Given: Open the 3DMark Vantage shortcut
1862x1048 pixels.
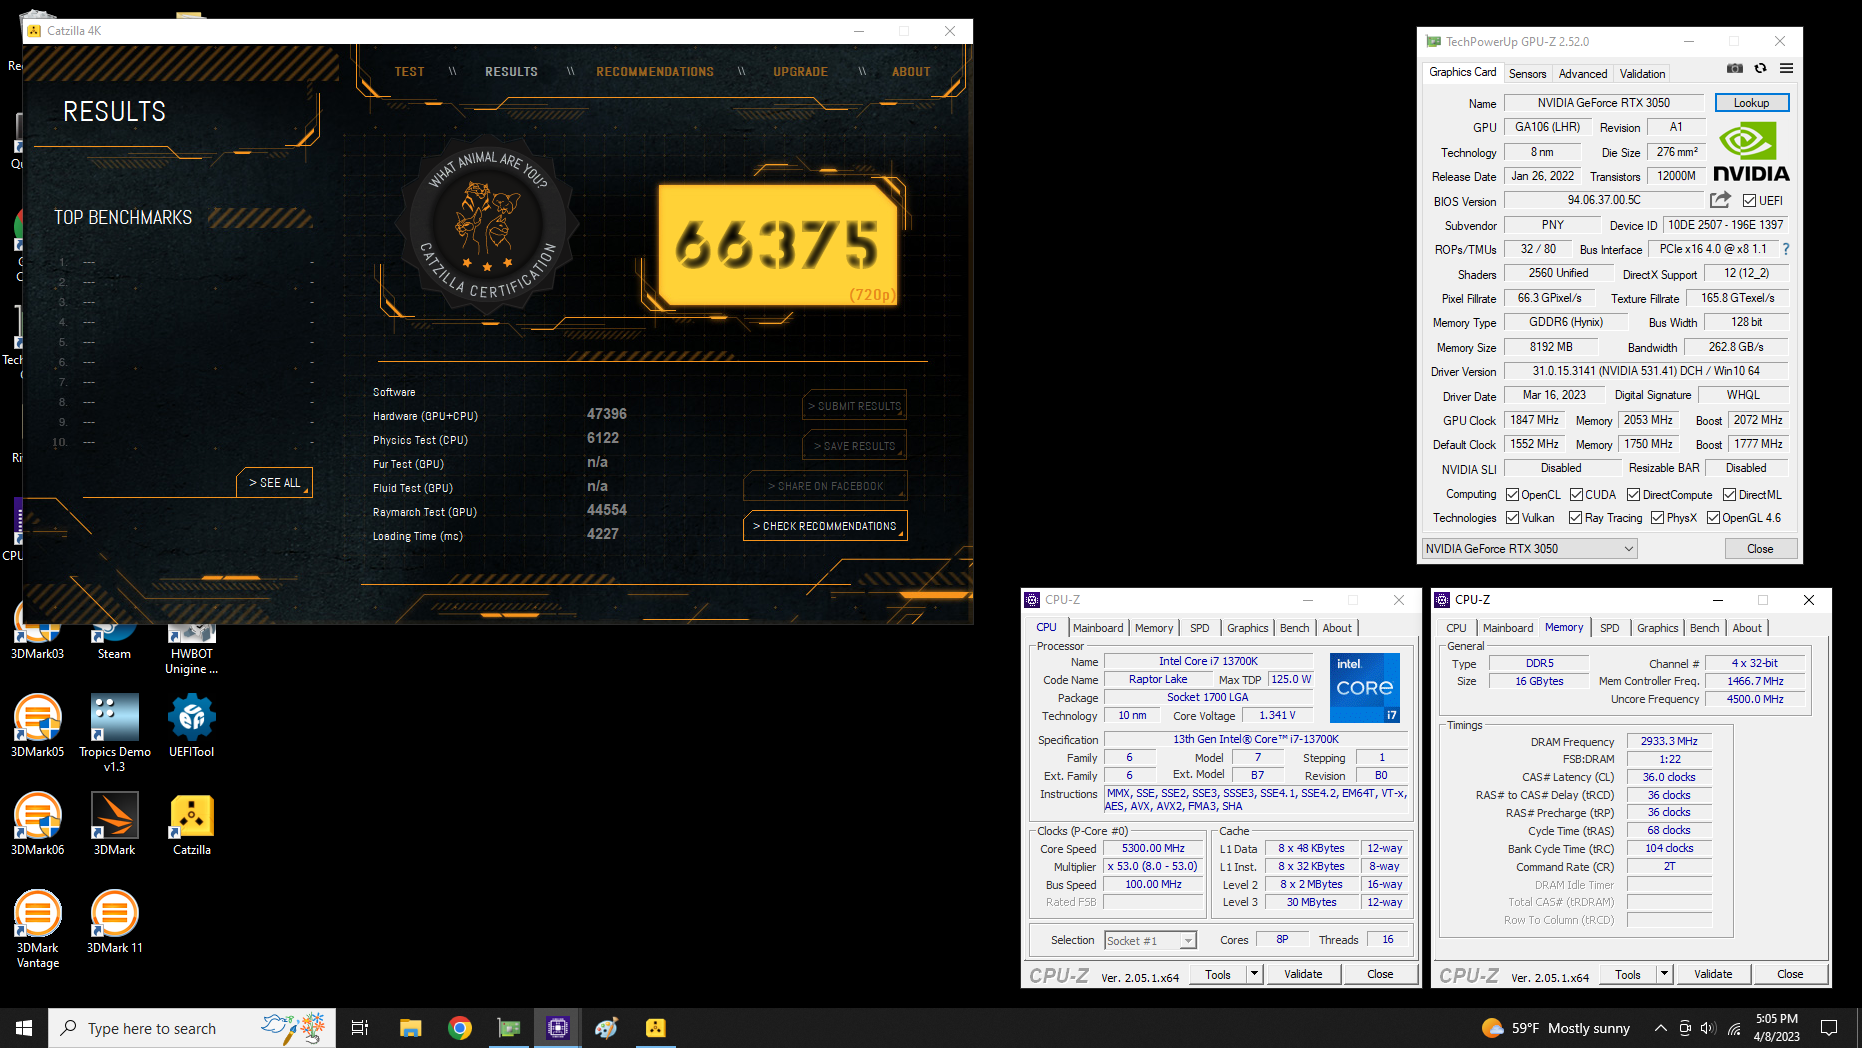Looking at the screenshot, I should 37,929.
